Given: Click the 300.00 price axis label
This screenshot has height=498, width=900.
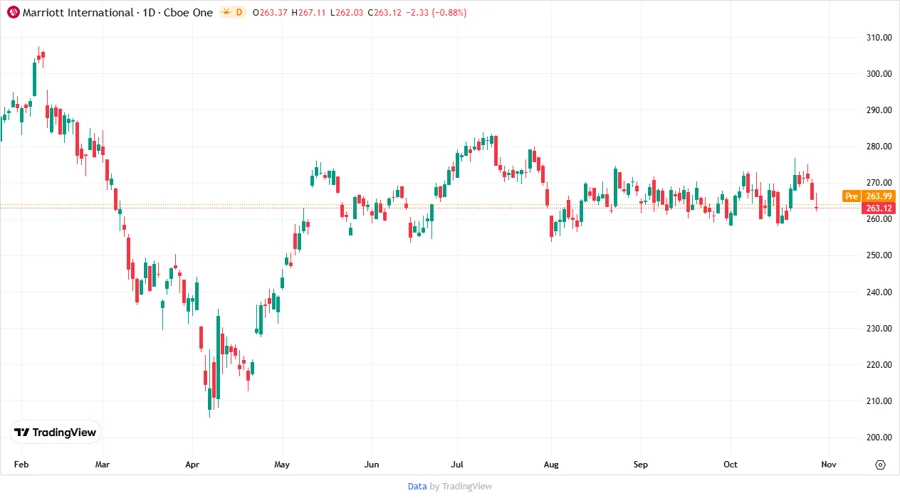Looking at the screenshot, I should [x=879, y=73].
